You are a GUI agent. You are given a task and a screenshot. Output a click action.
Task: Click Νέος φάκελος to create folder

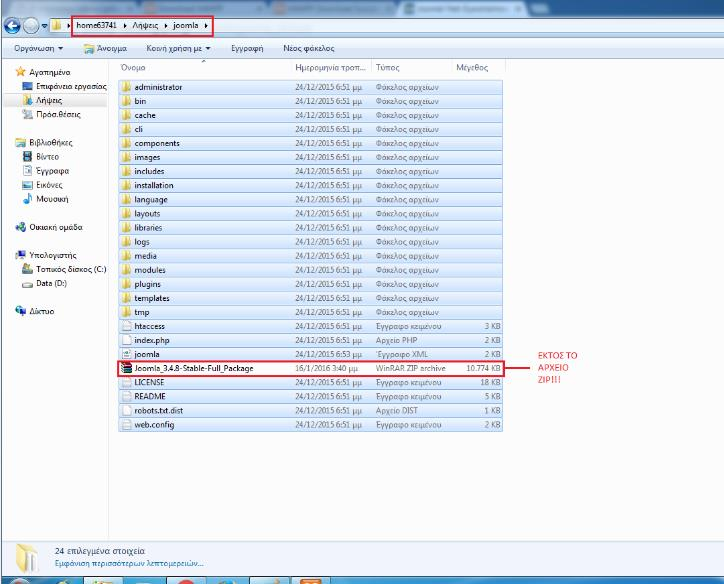(x=308, y=48)
